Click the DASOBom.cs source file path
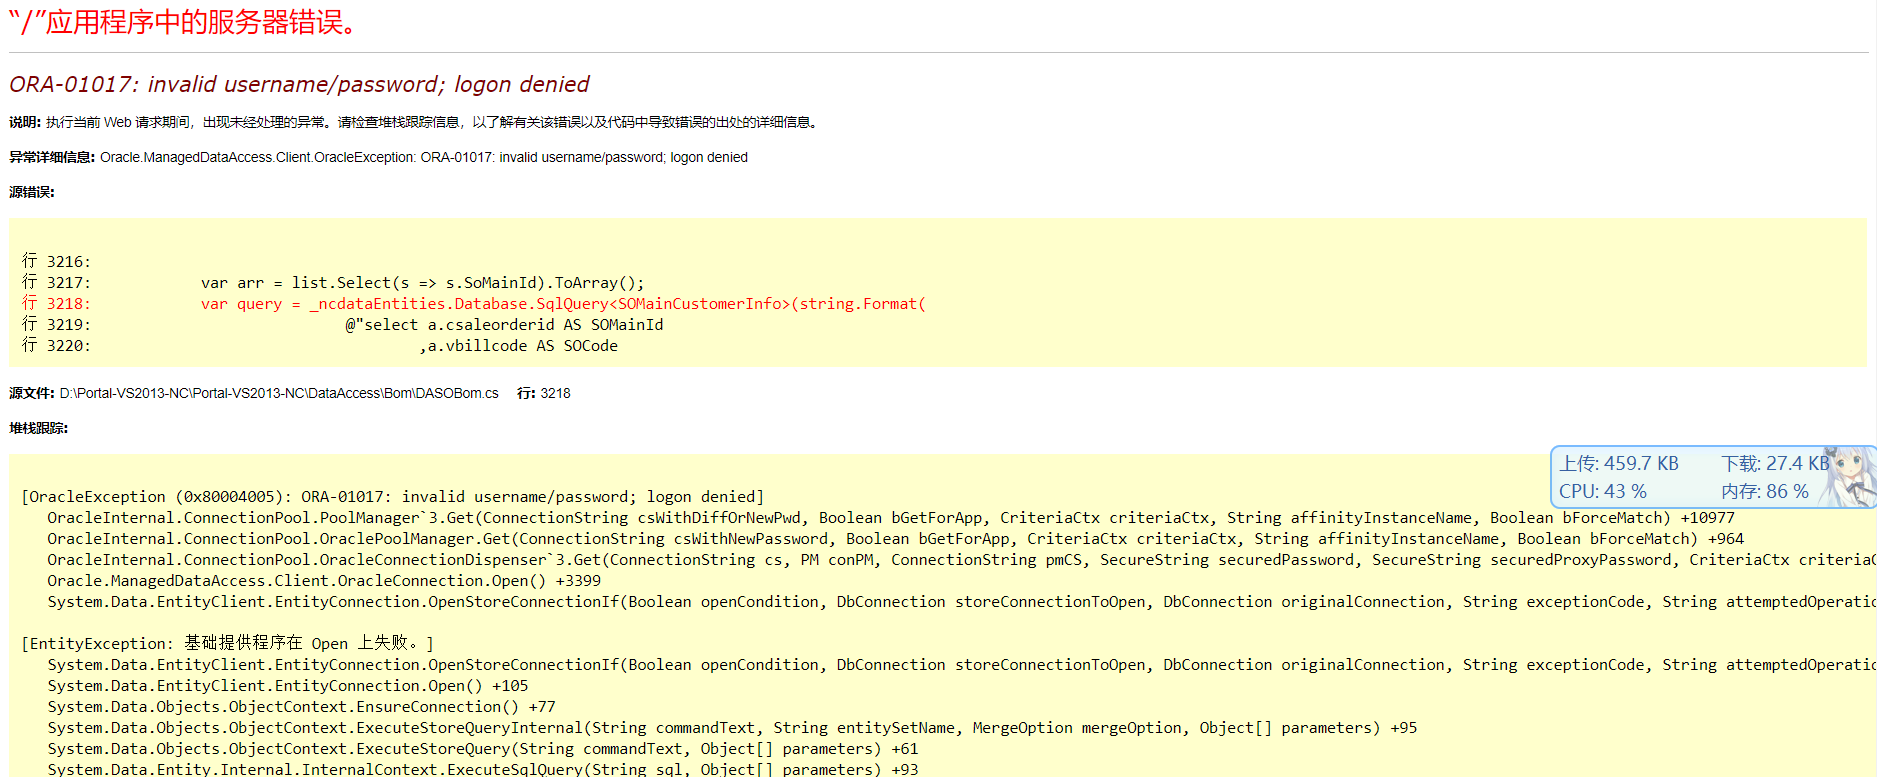The height and width of the screenshot is (777, 1877). pyautogui.click(x=278, y=394)
